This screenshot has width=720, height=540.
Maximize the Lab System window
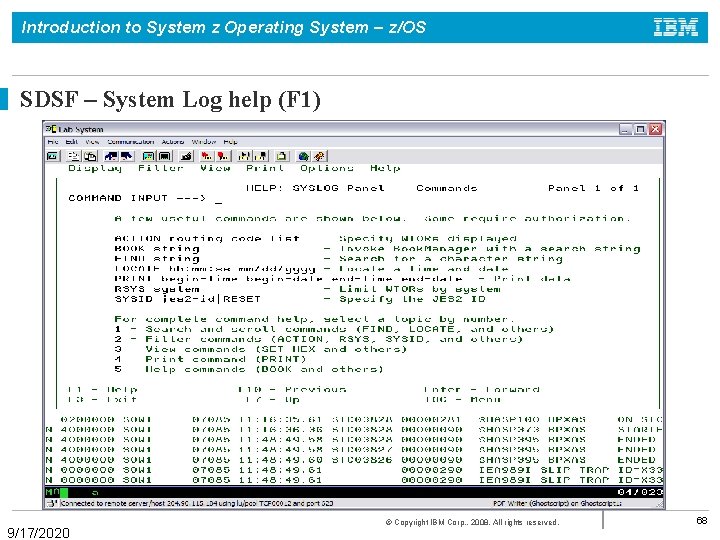point(640,129)
